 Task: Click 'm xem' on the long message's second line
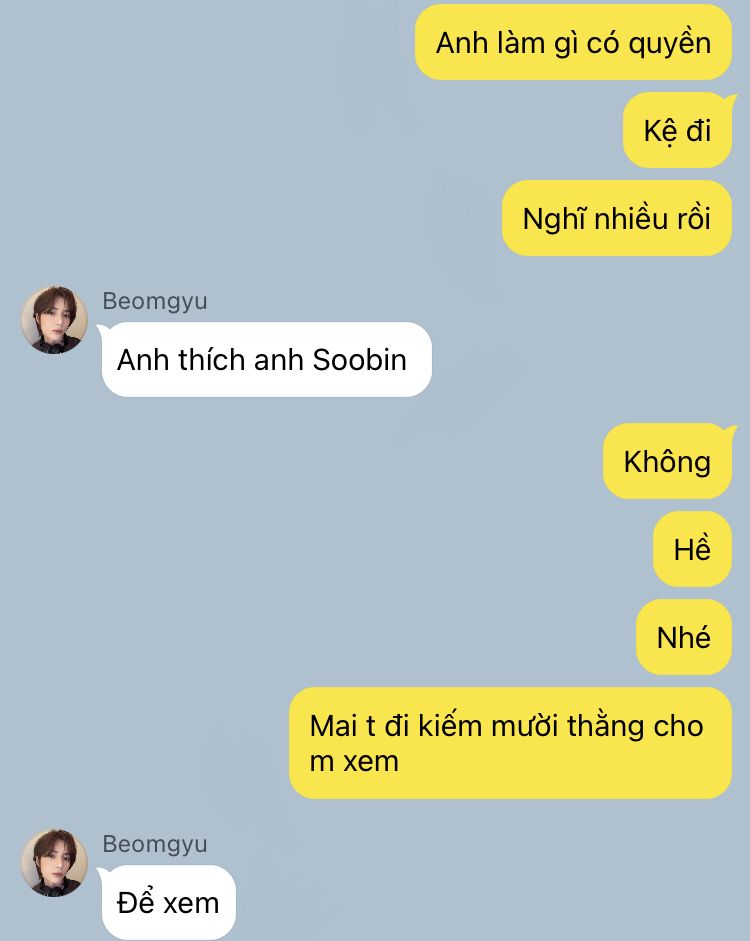coord(354,762)
